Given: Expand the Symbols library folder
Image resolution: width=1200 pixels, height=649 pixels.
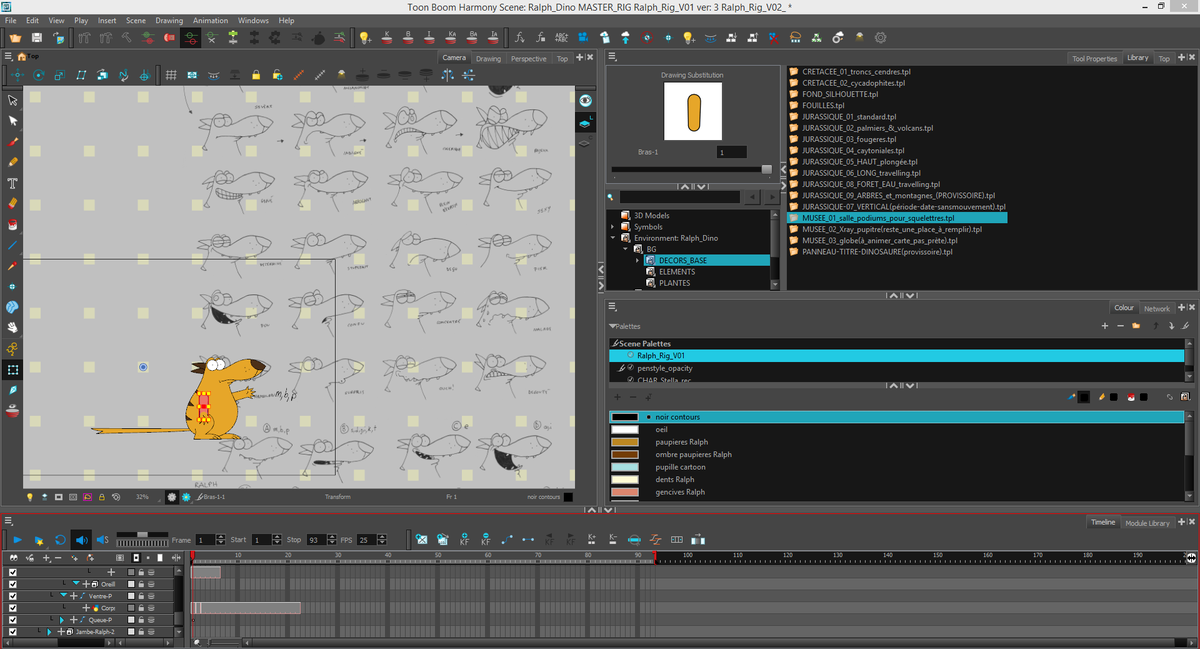Looking at the screenshot, I should pyautogui.click(x=613, y=227).
